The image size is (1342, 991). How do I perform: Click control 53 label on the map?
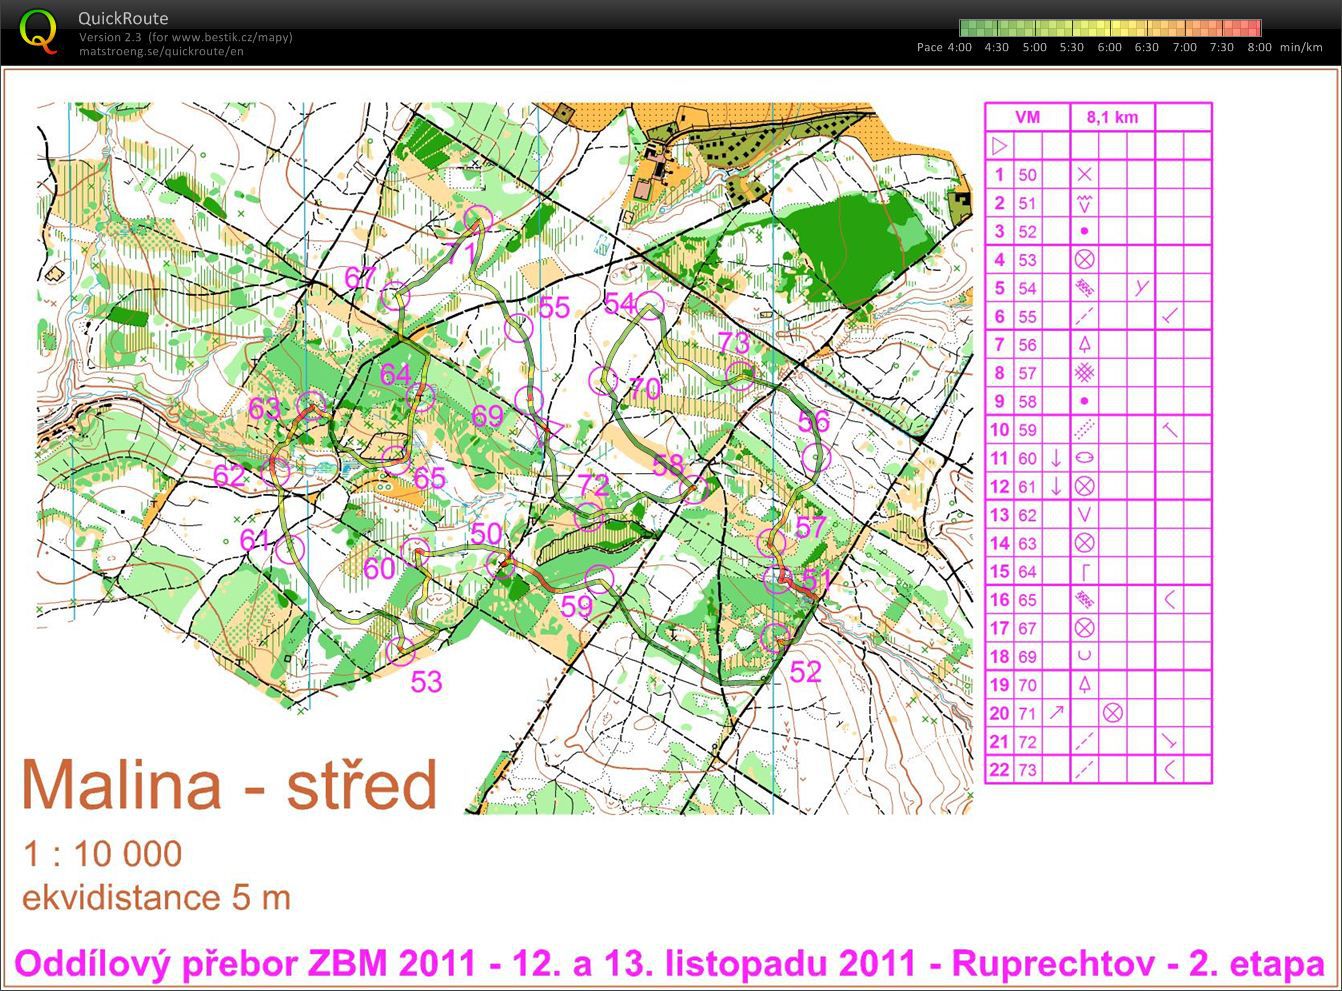(427, 682)
